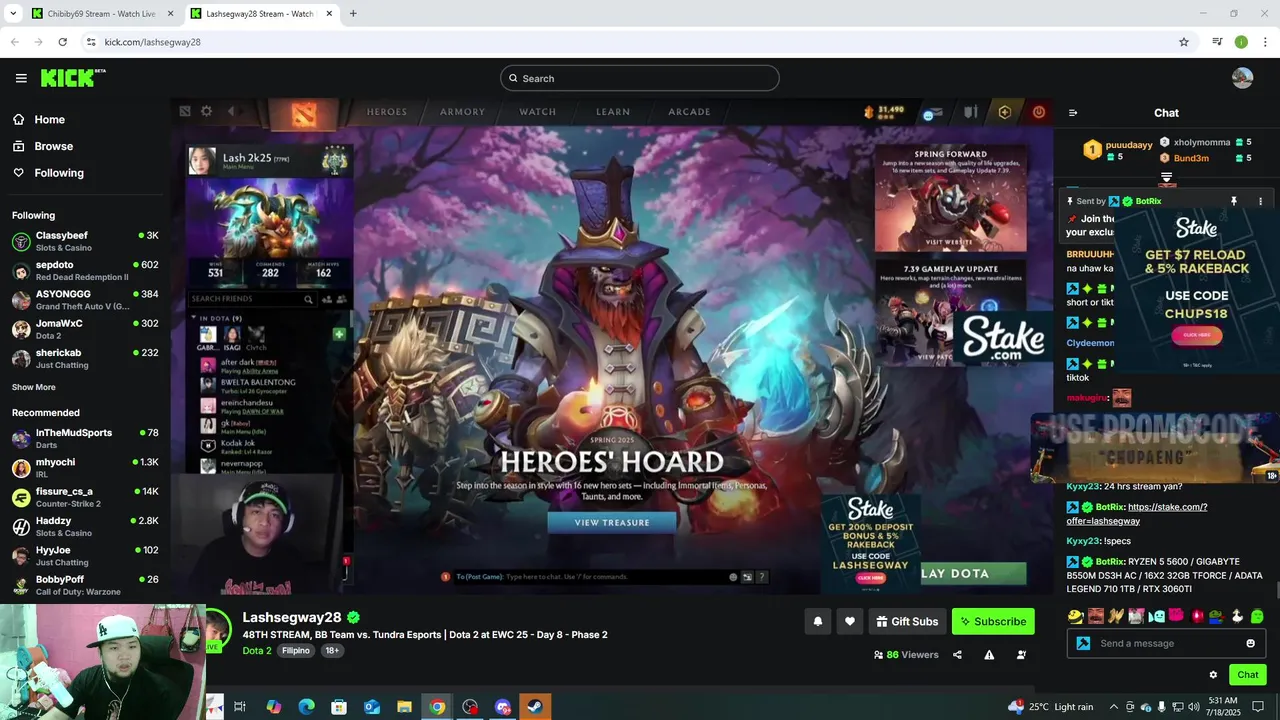Viewport: 1280px width, 720px height.
Task: Click Bund3m on gifter leaderboard
Action: pyautogui.click(x=1191, y=158)
